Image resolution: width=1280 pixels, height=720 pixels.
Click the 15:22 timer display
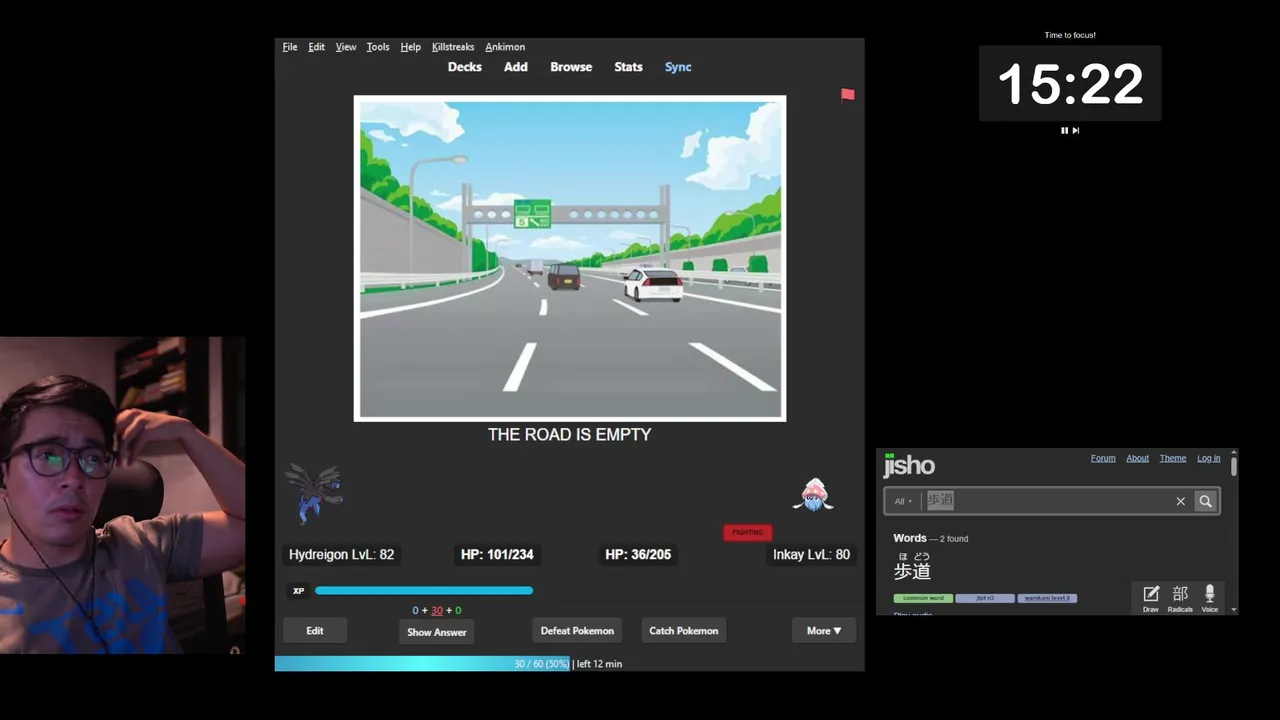tap(1070, 84)
